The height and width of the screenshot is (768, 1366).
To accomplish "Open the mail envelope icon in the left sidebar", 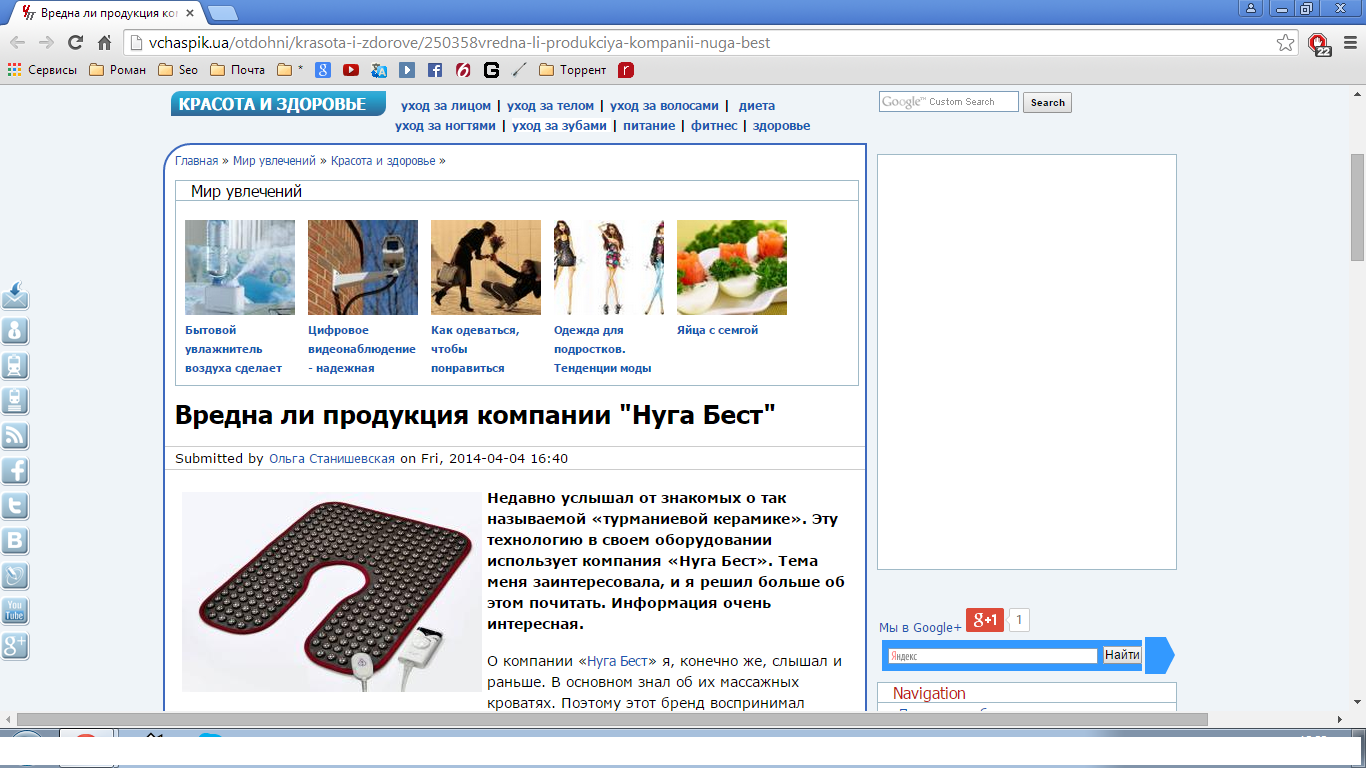I will 15,296.
